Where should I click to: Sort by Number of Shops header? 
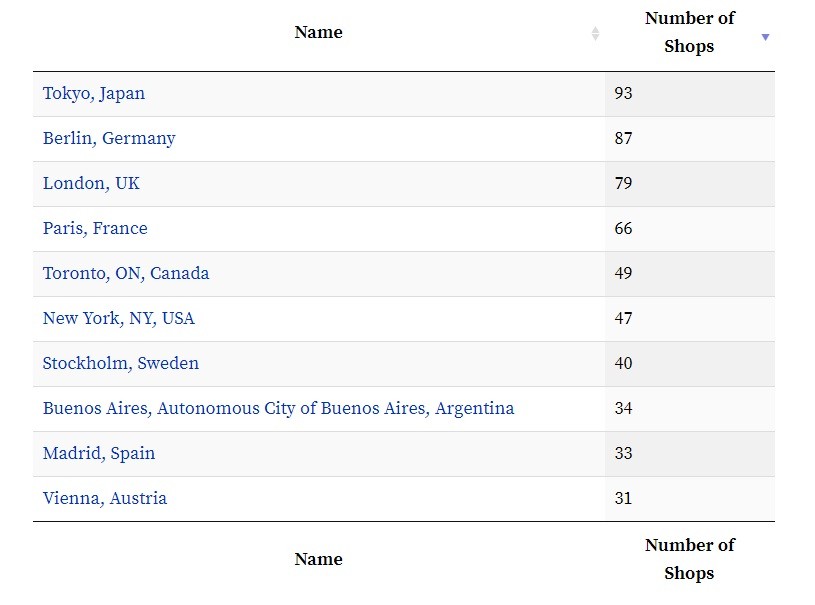point(689,33)
